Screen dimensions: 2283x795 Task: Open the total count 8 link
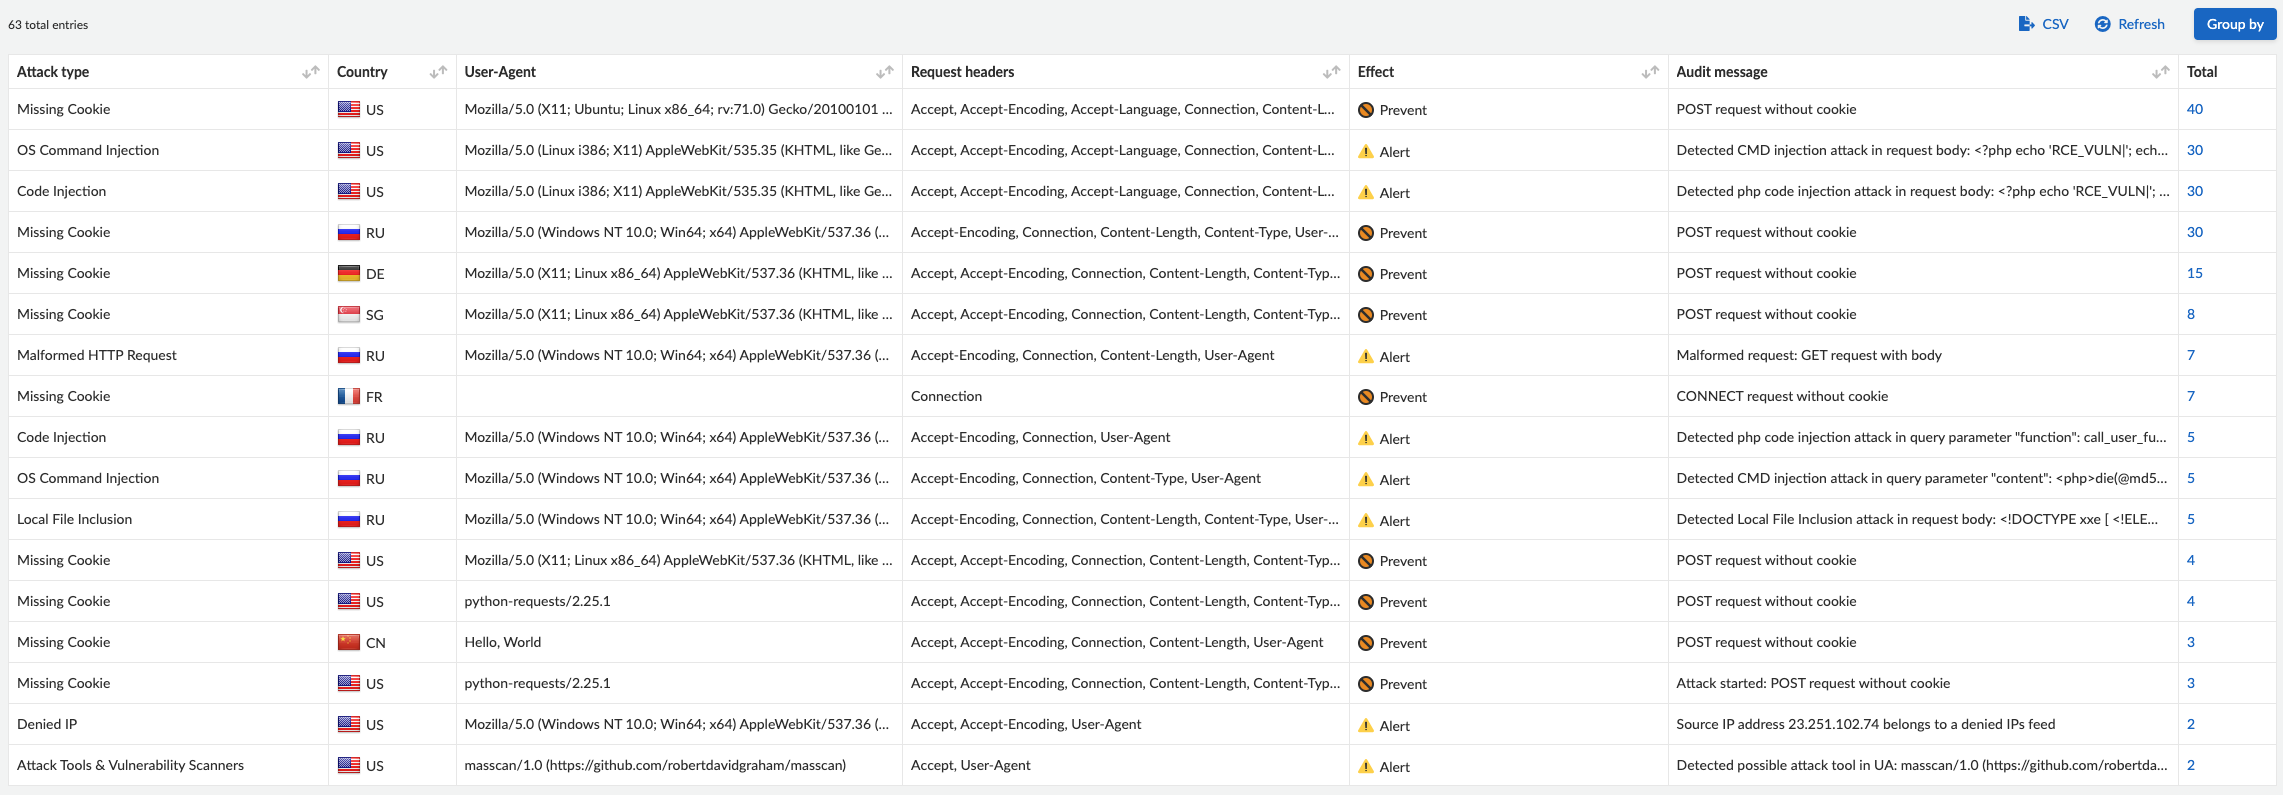[x=2191, y=314]
